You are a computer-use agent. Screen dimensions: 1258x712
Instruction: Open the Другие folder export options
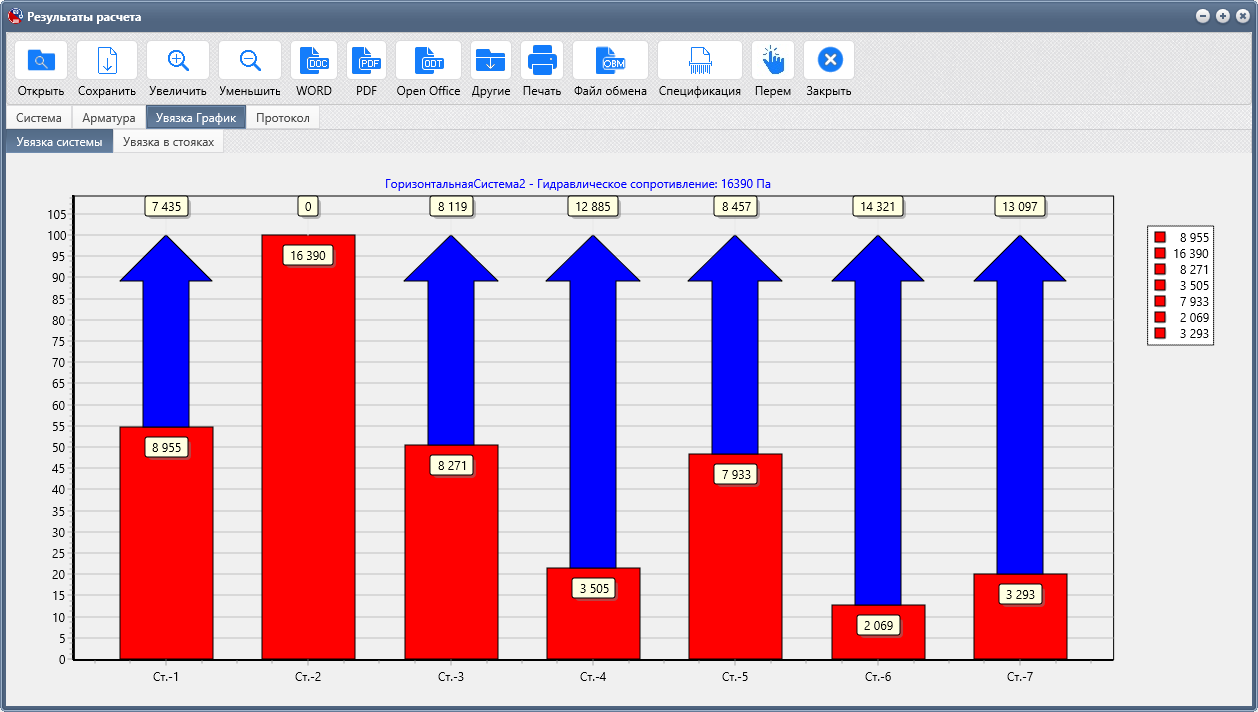click(491, 61)
